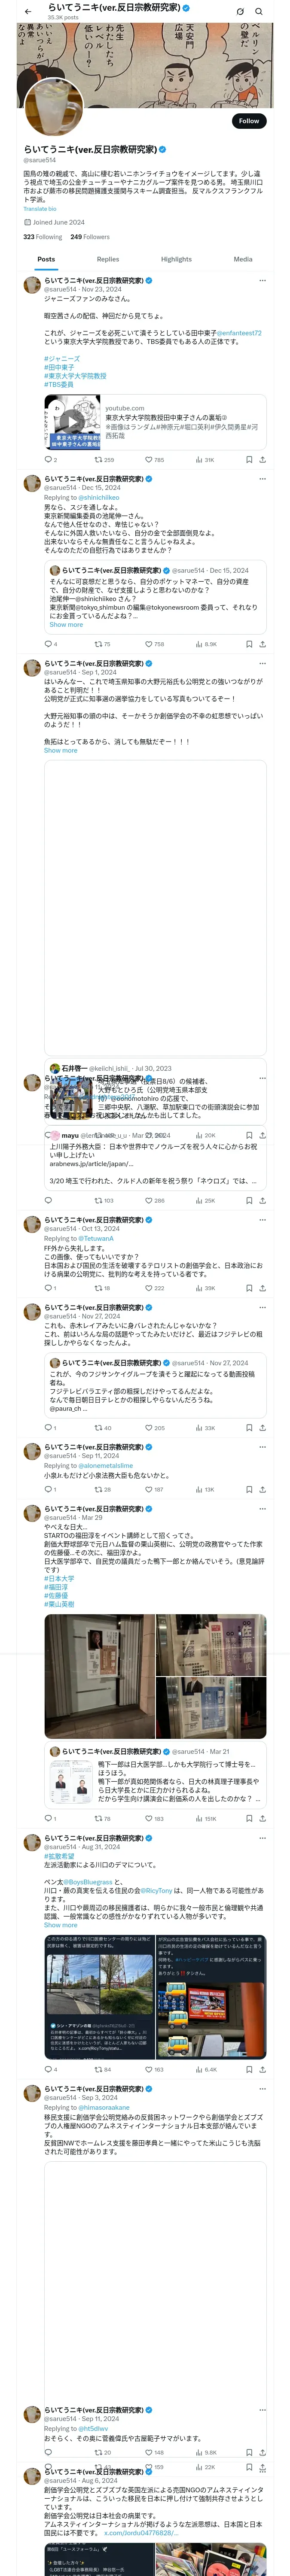Click the search icon on the profile banner

(x=260, y=11)
